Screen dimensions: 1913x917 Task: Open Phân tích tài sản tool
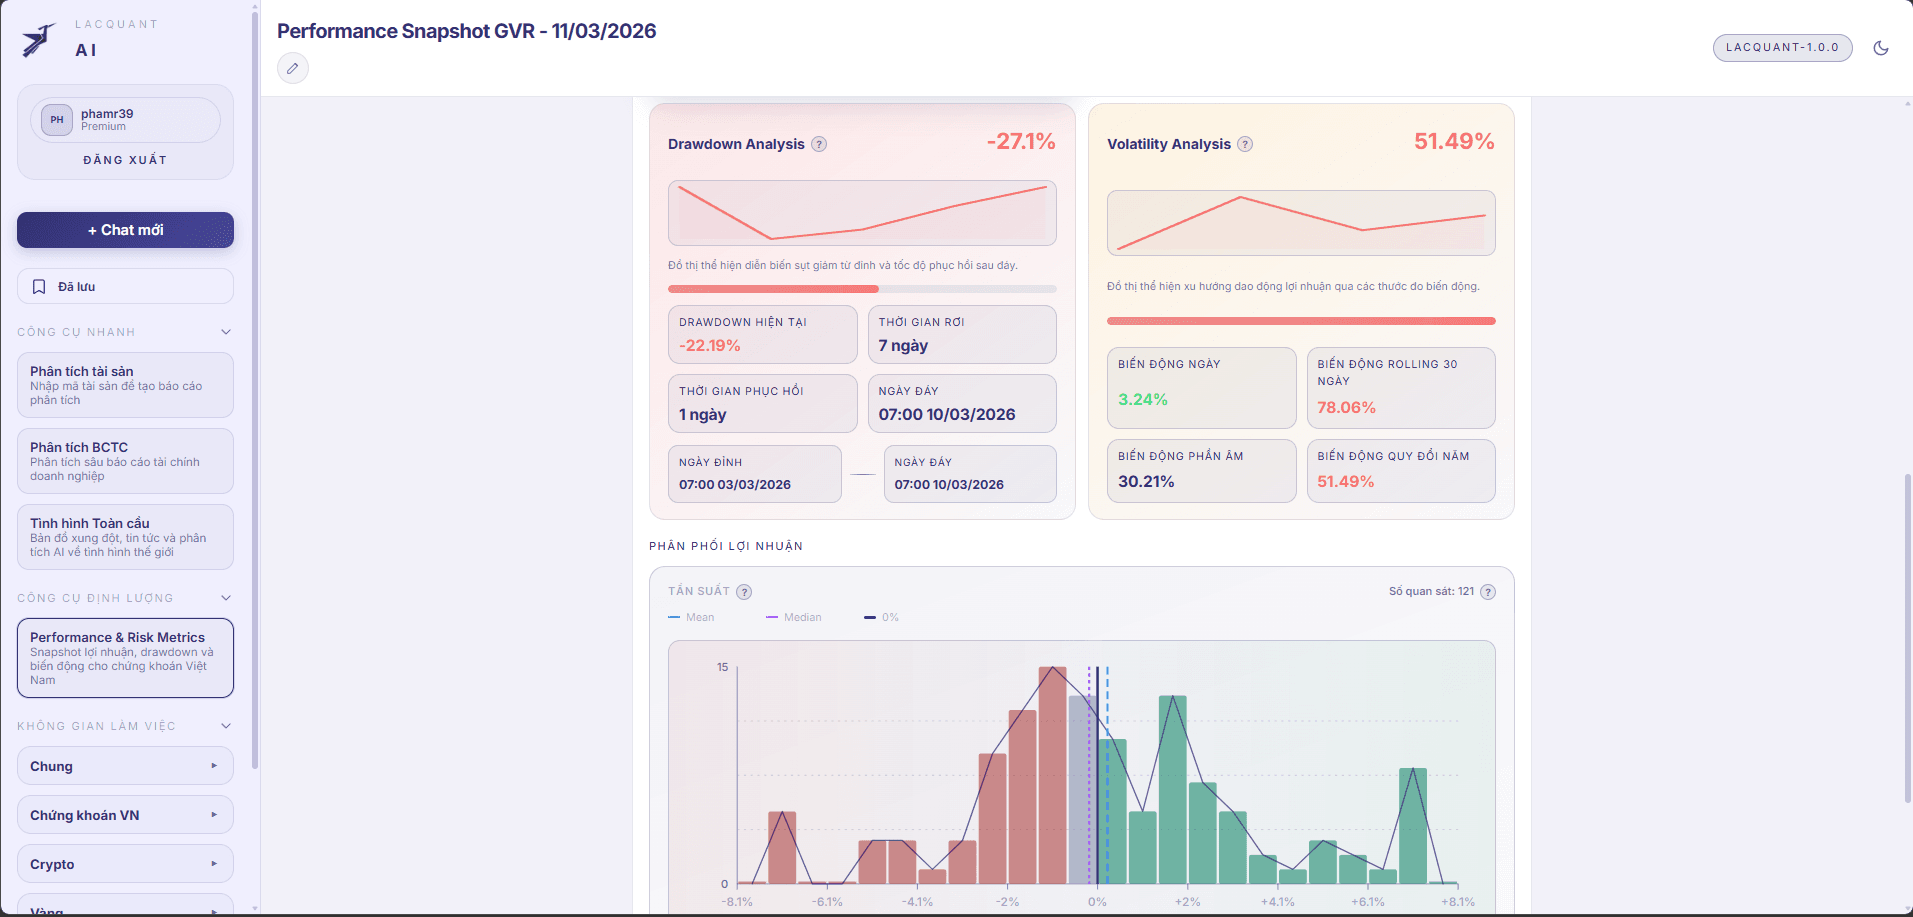coord(125,385)
